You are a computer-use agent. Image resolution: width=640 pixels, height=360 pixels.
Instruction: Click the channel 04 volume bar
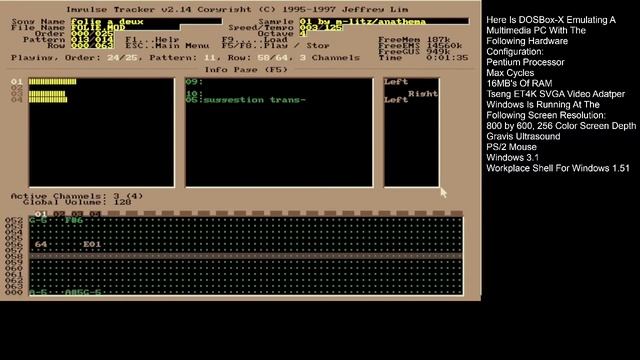(48, 100)
